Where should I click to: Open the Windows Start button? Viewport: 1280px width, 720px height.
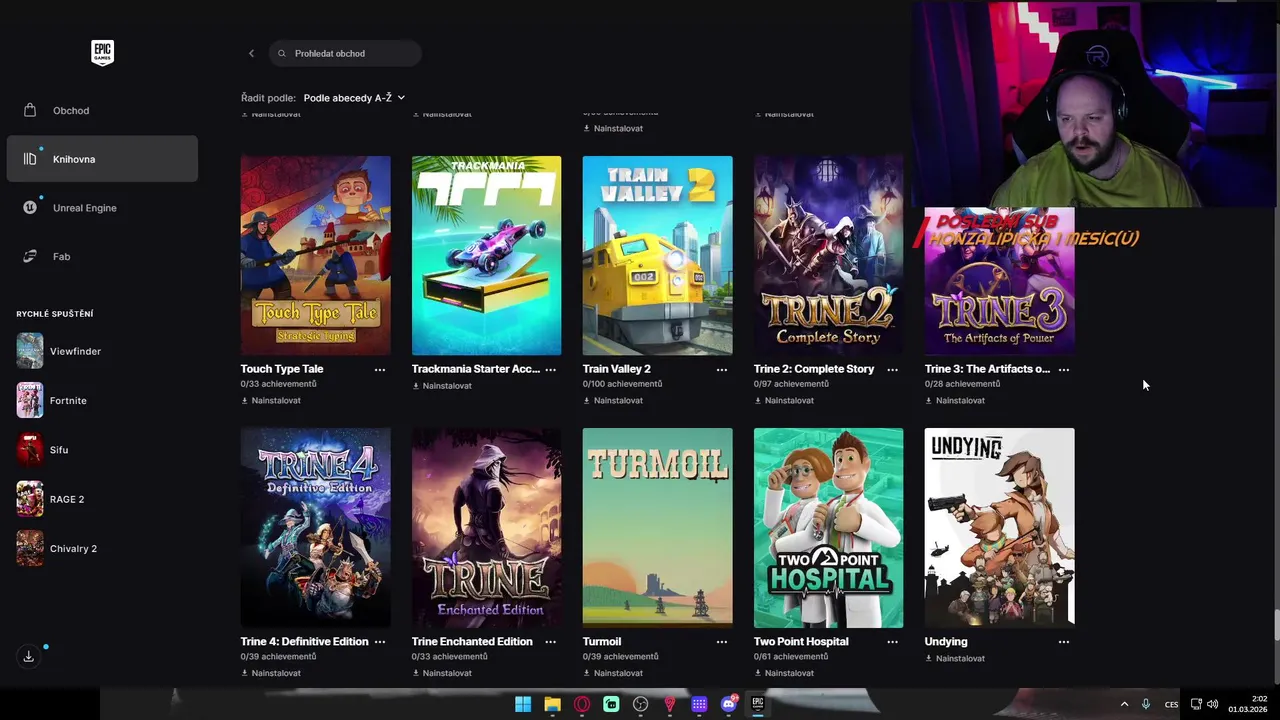tap(523, 704)
